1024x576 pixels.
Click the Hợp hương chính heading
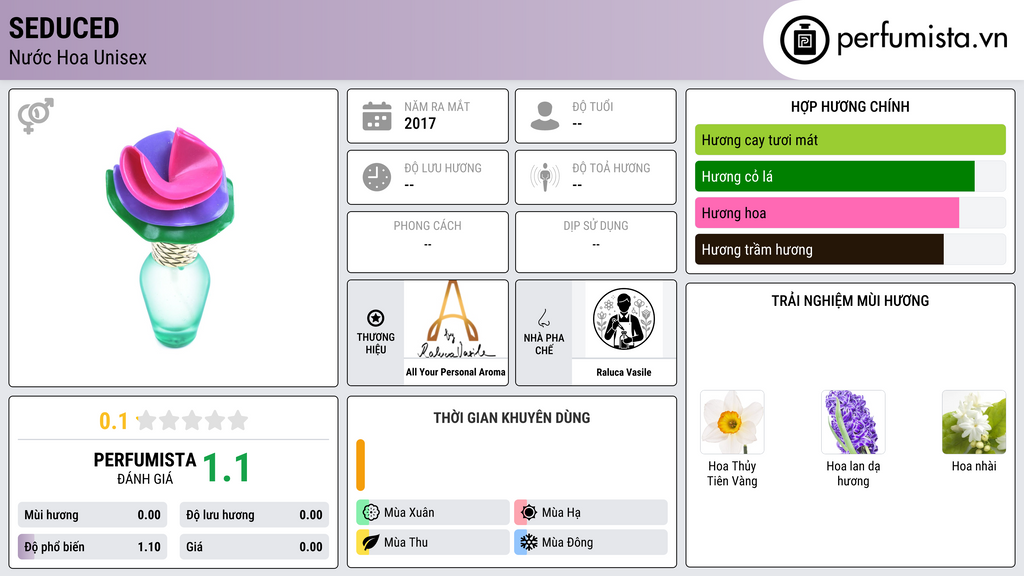(x=850, y=106)
